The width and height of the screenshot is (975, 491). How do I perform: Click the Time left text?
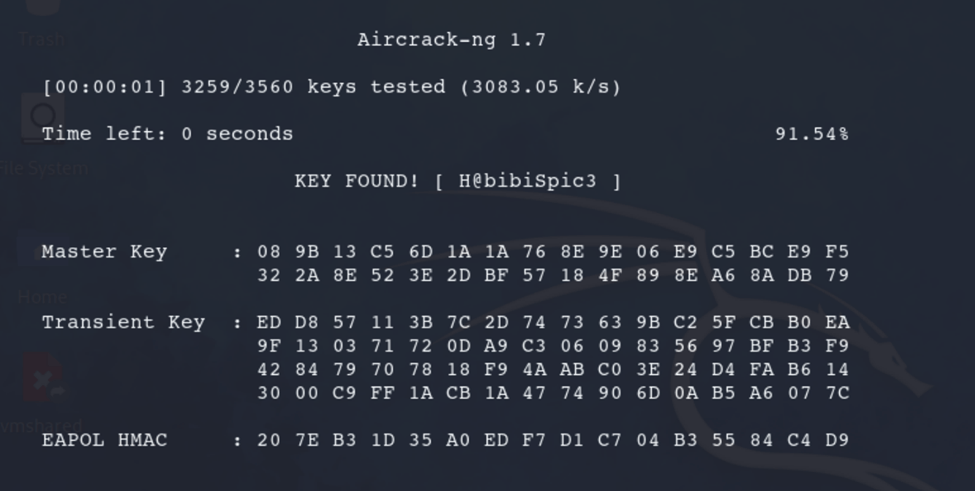pyautogui.click(x=168, y=134)
